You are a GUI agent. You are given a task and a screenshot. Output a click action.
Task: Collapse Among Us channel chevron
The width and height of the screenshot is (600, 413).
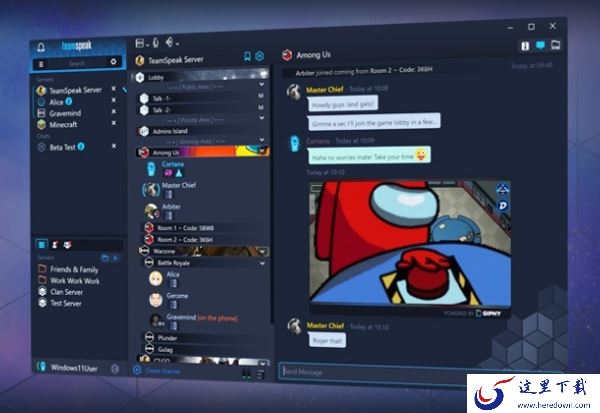coord(262,151)
